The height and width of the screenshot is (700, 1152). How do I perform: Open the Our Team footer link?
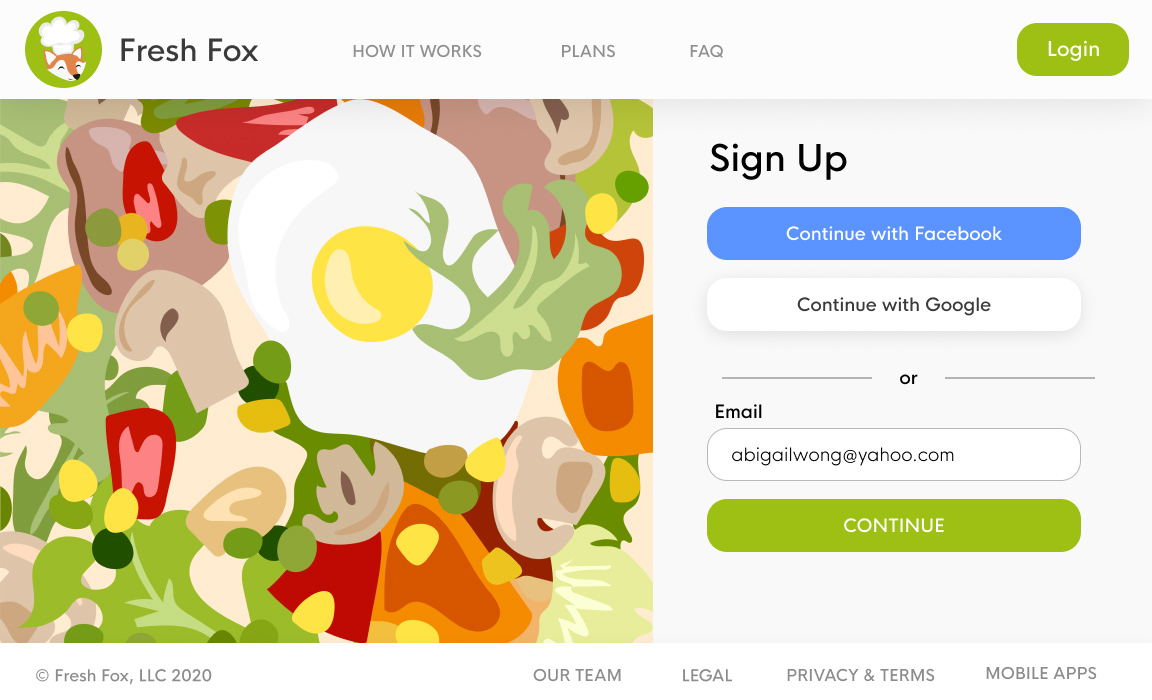click(x=577, y=675)
